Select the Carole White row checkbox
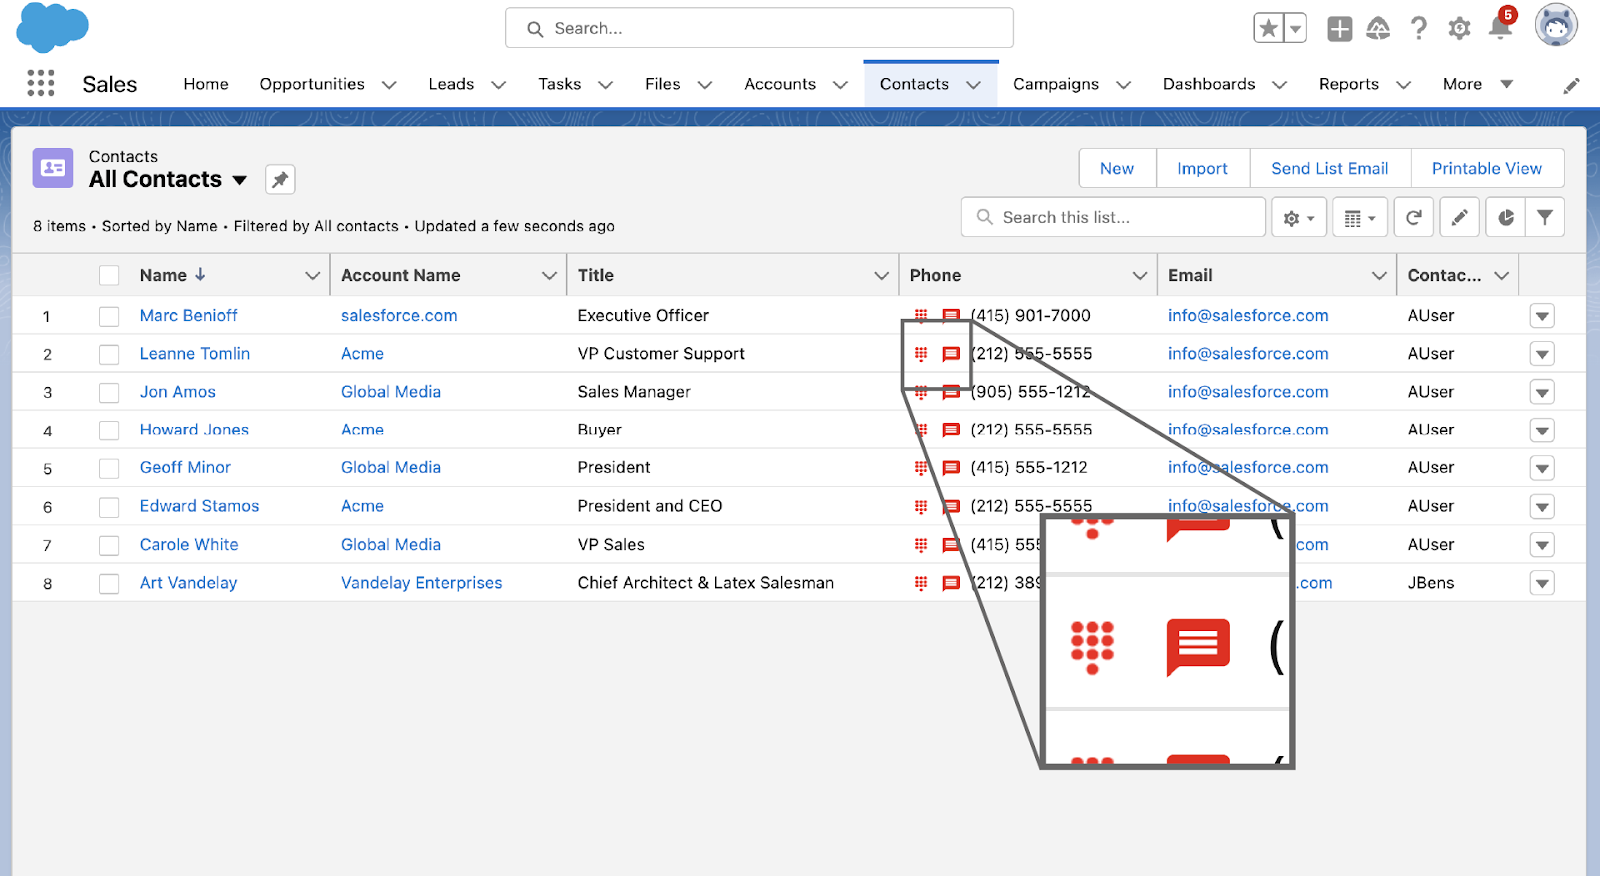Image resolution: width=1600 pixels, height=876 pixels. 109,545
